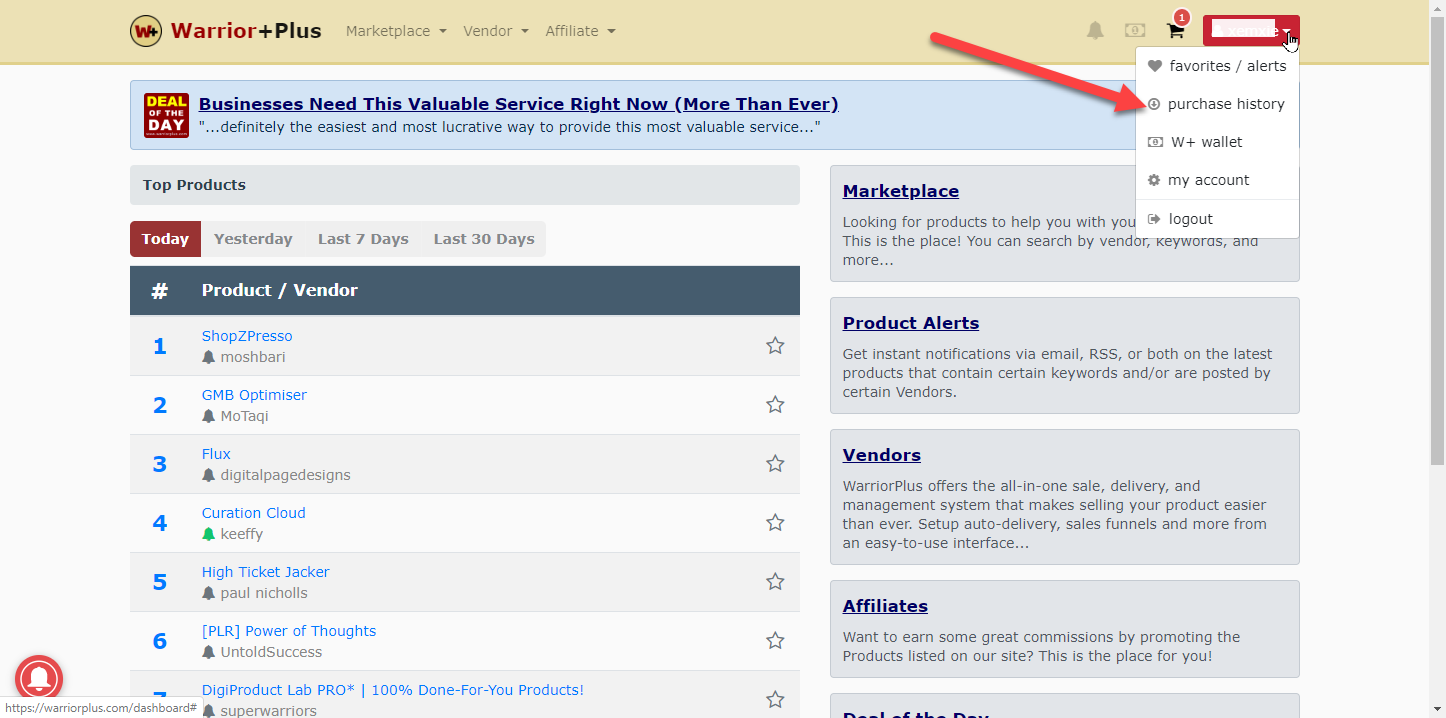The width and height of the screenshot is (1446, 718).
Task: Click bell icon beside digitalpagedesigns
Action: point(209,475)
